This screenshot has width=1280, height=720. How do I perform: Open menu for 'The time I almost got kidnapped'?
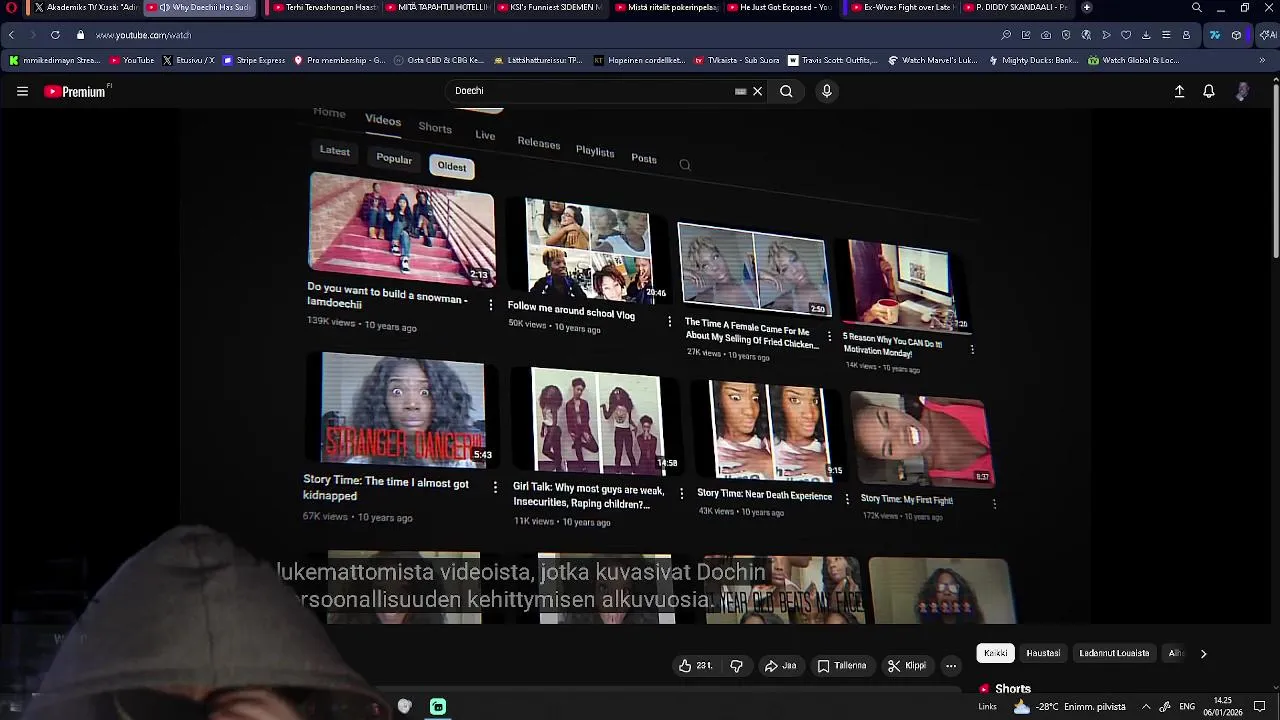494,487
